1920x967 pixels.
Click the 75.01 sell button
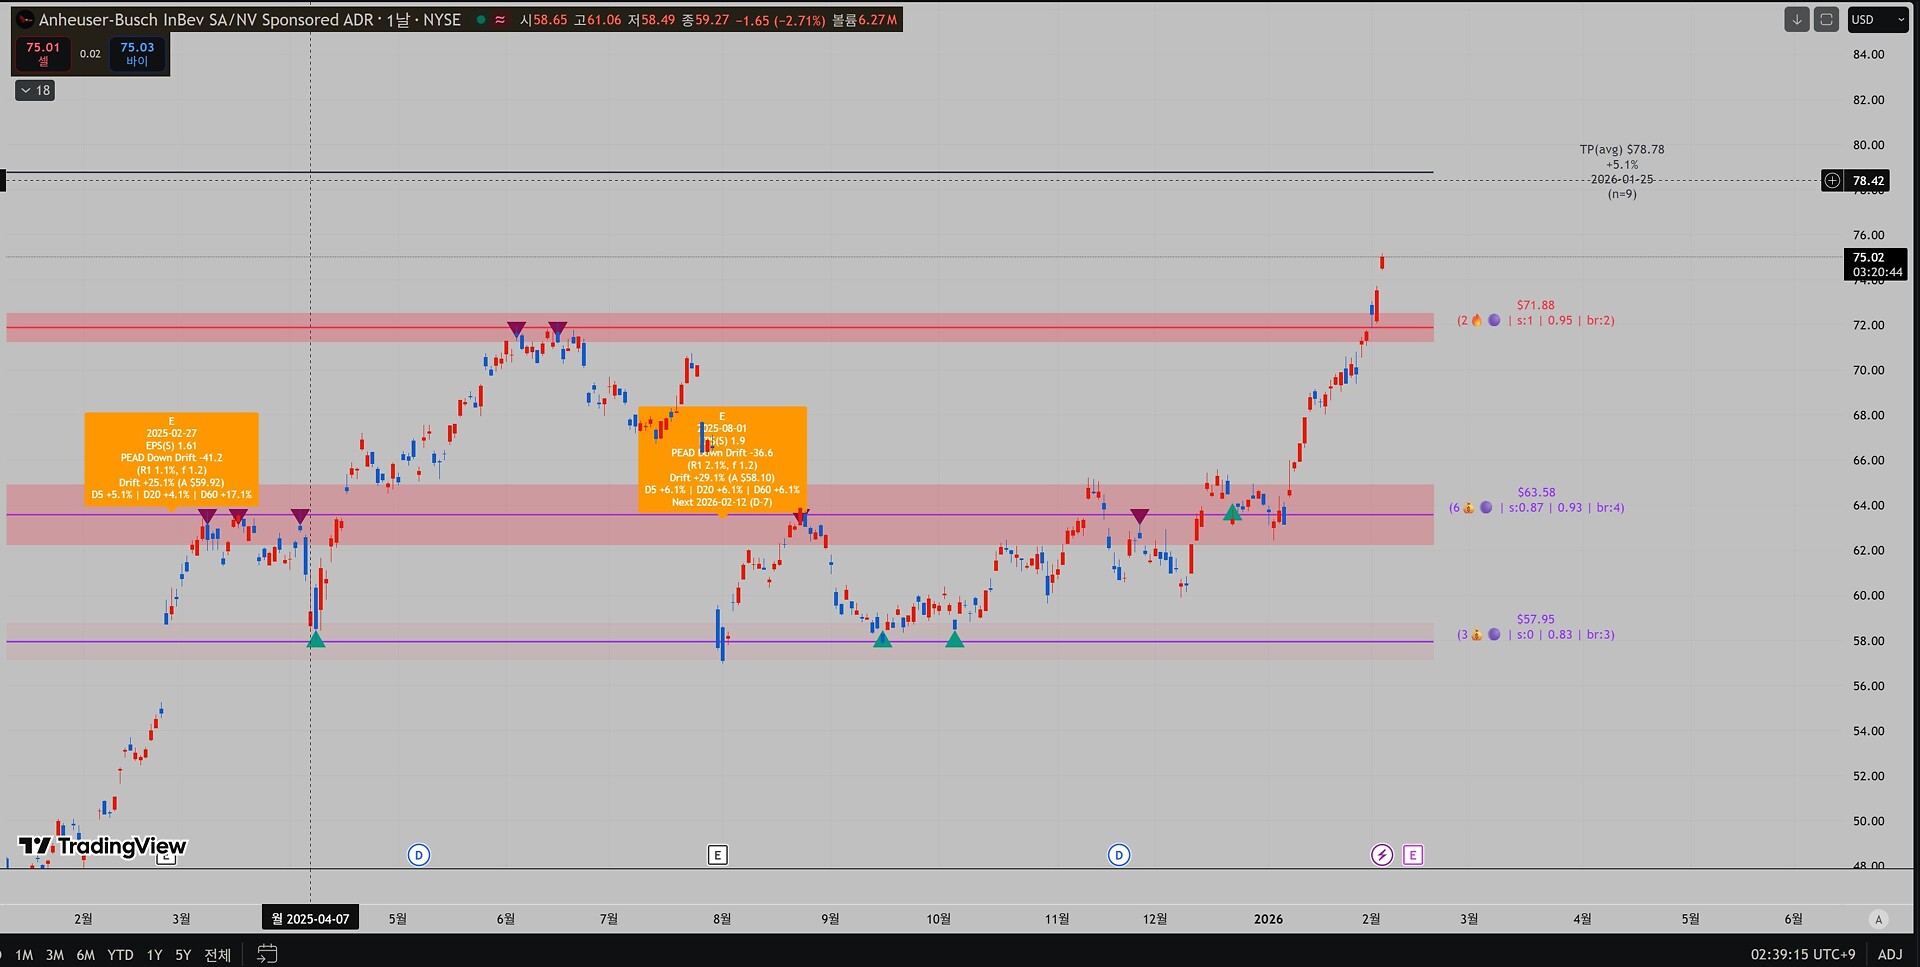[43, 54]
